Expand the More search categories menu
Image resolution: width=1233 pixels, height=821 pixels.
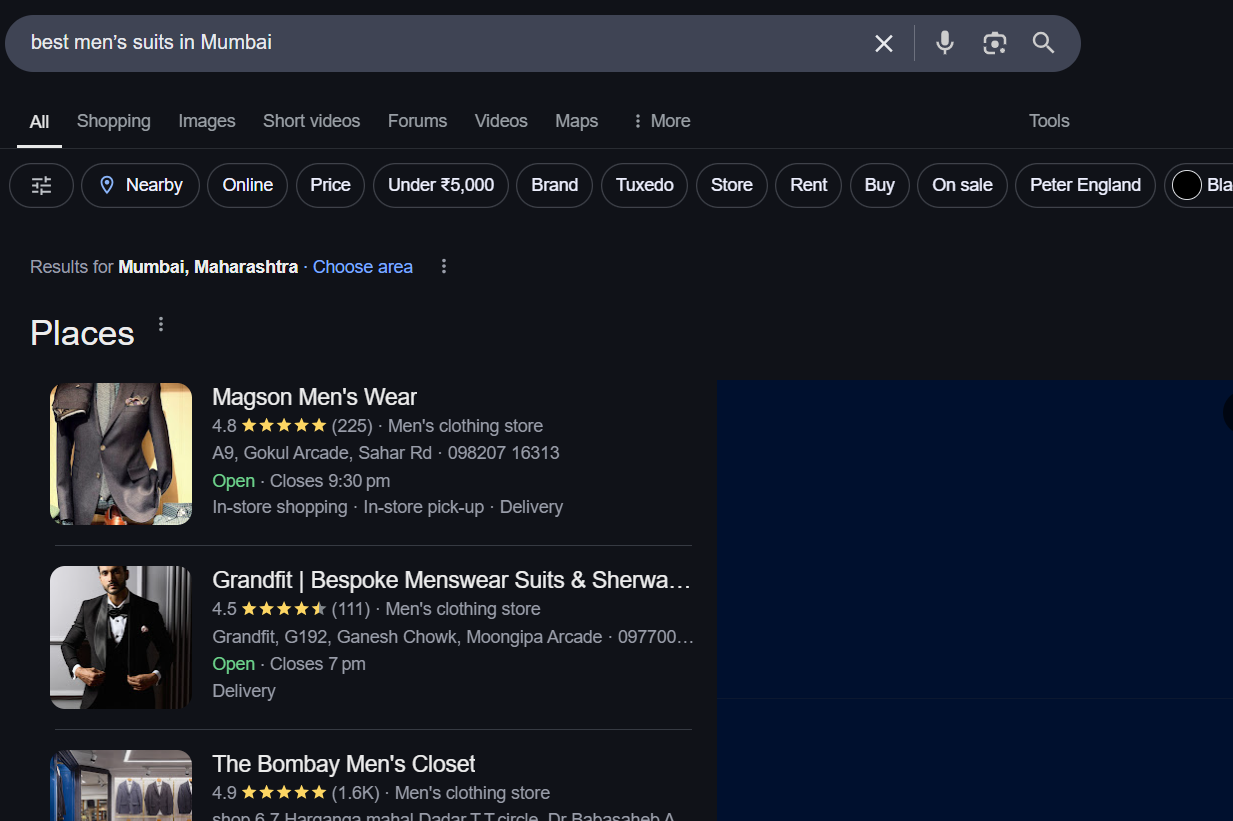(x=660, y=120)
